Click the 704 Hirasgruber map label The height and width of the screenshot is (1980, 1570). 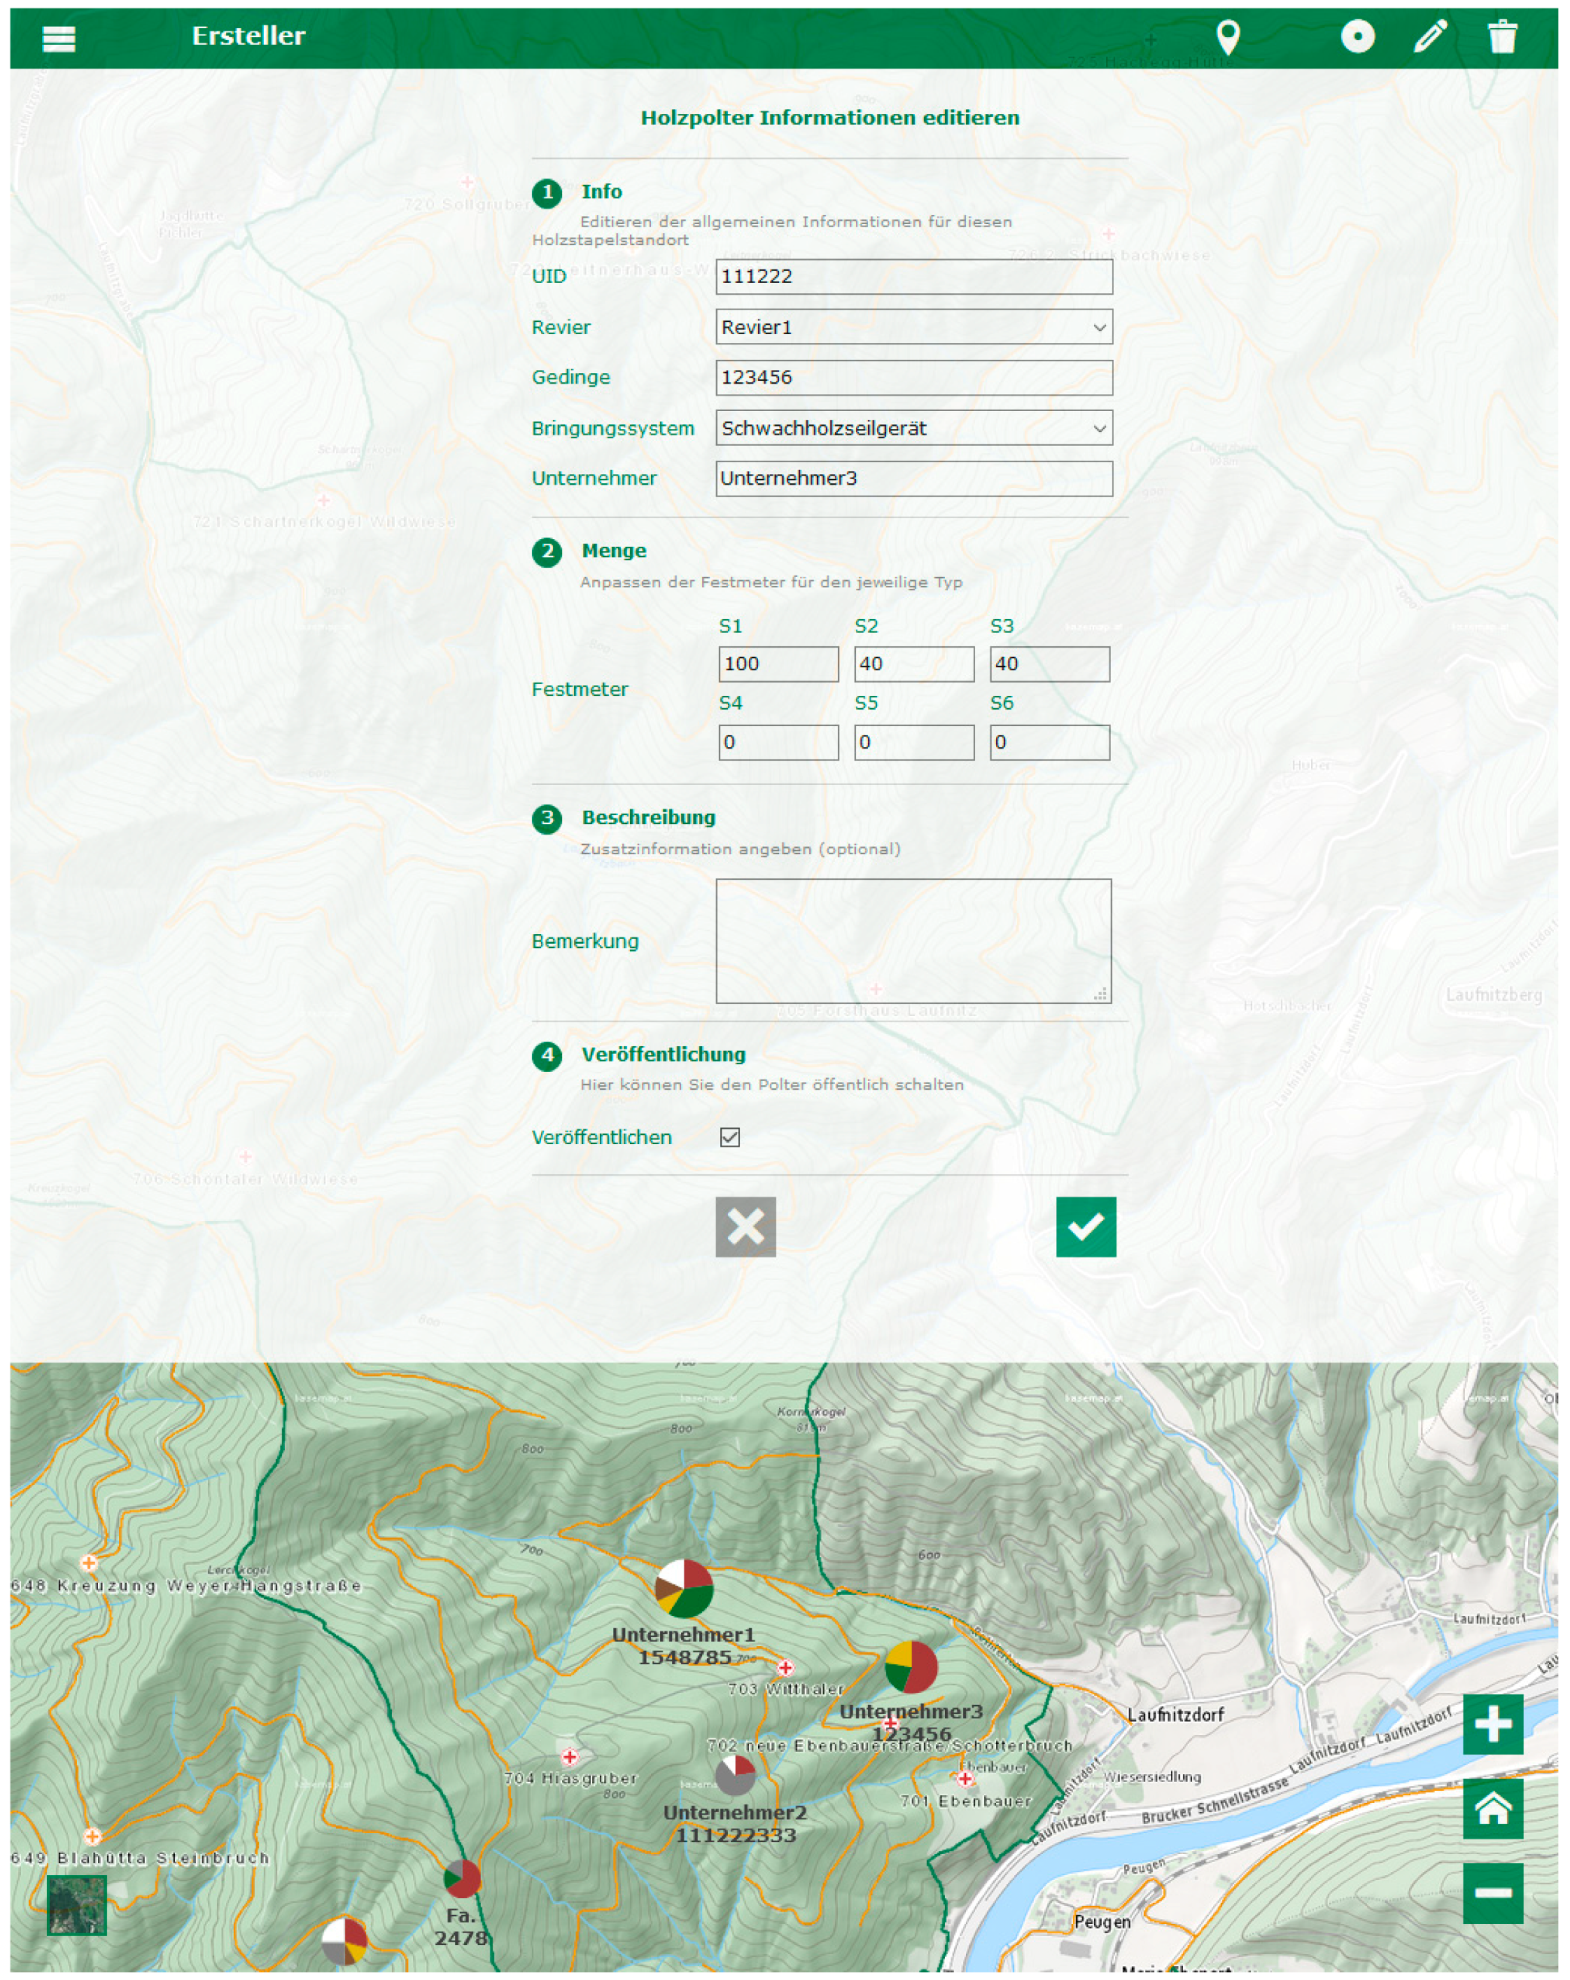[570, 1778]
